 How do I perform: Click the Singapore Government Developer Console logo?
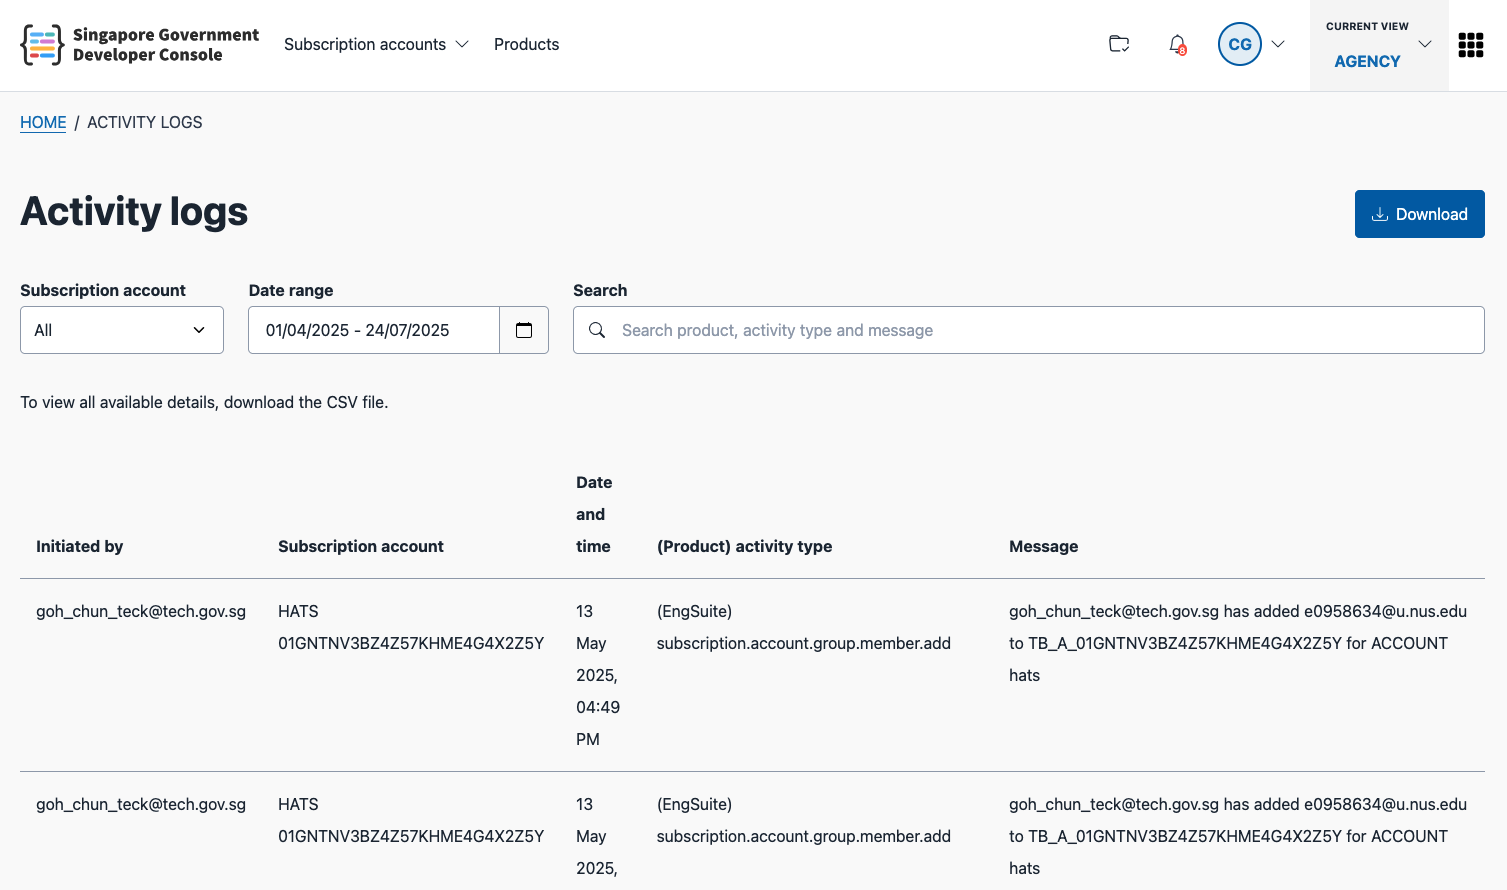(140, 45)
